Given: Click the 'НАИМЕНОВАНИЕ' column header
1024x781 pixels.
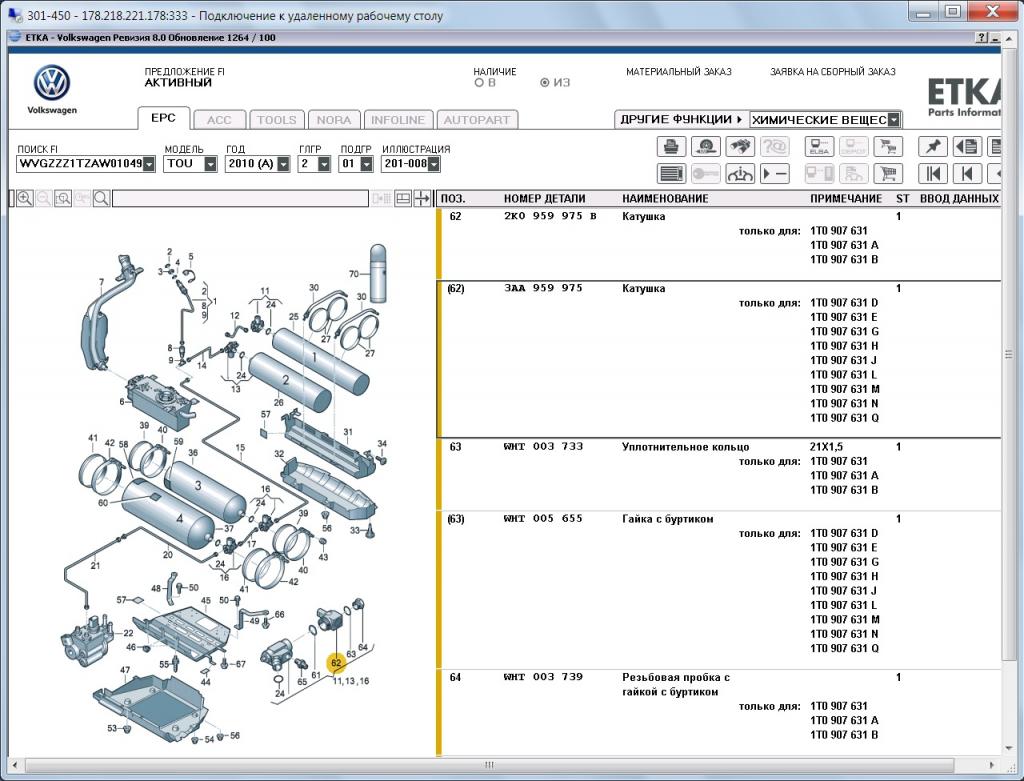Looking at the screenshot, I should pos(665,199).
